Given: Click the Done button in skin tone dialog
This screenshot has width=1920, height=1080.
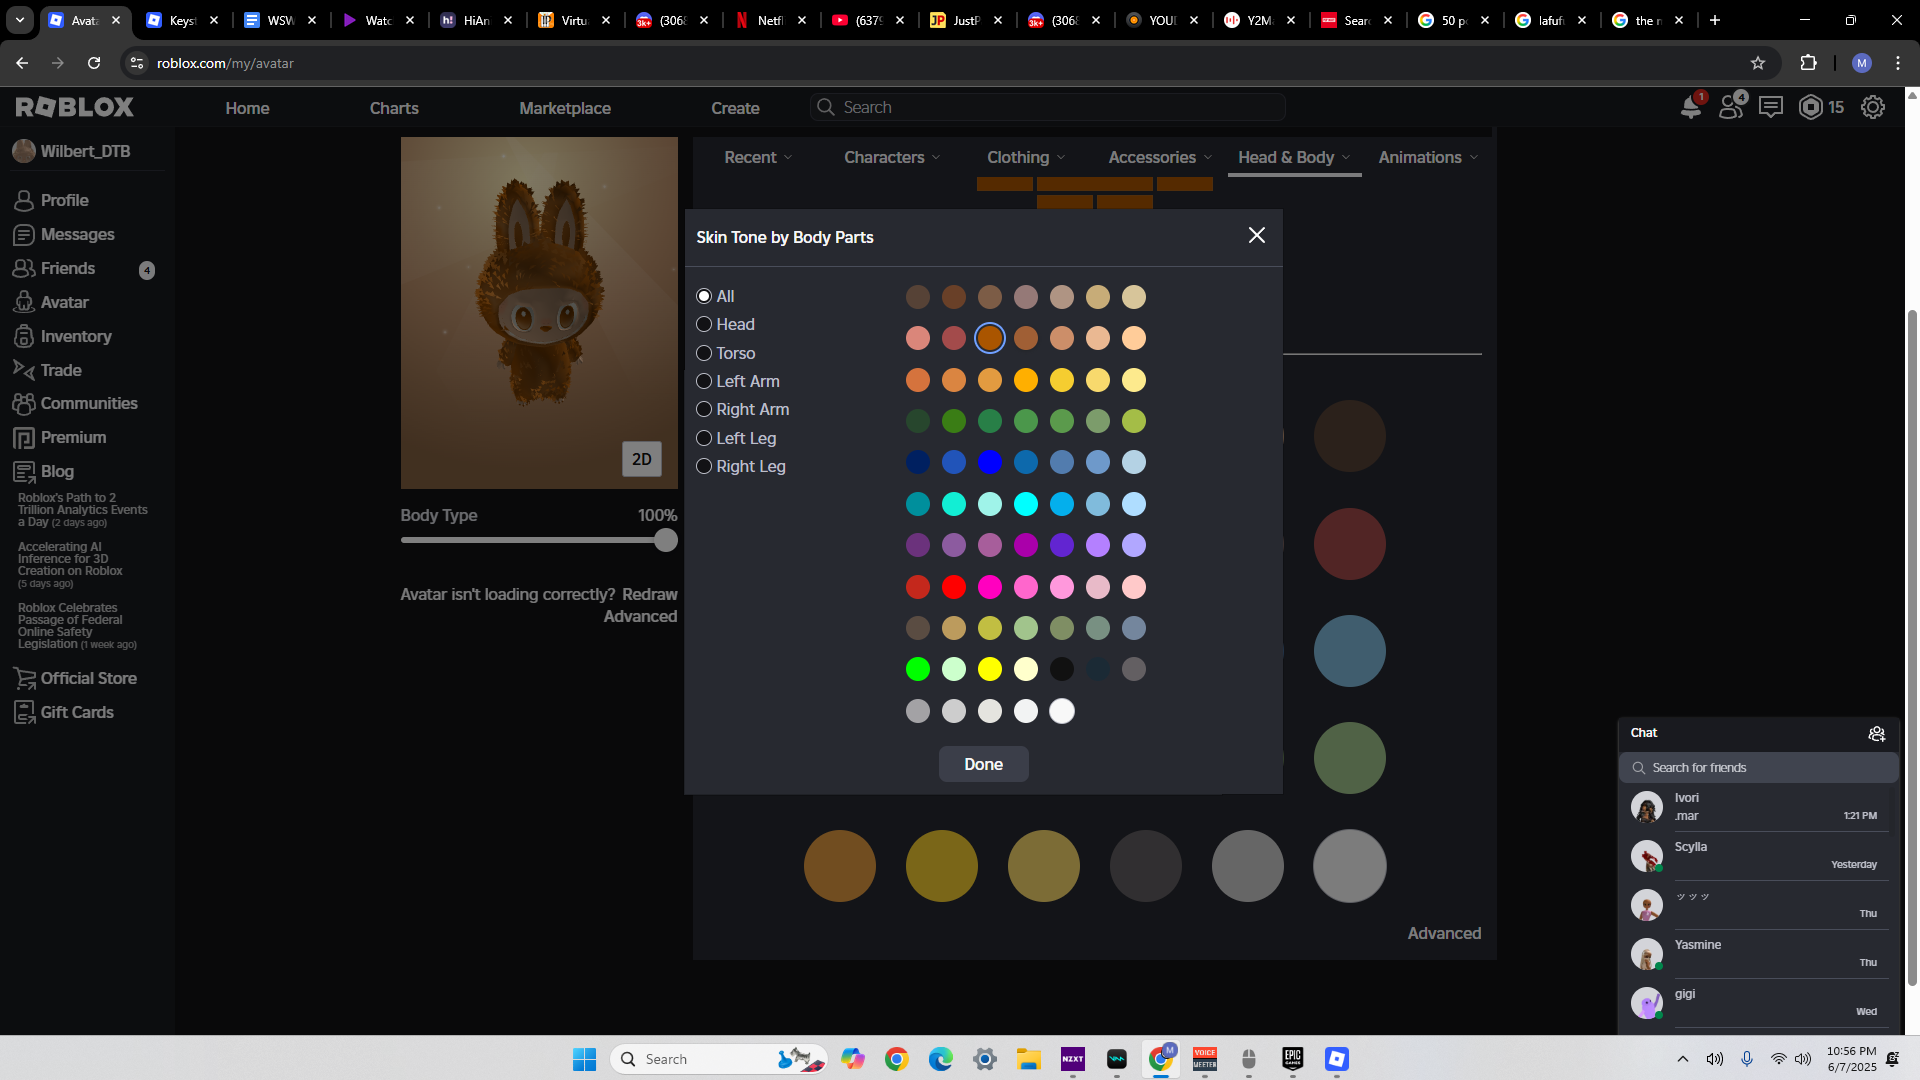Looking at the screenshot, I should (x=983, y=764).
